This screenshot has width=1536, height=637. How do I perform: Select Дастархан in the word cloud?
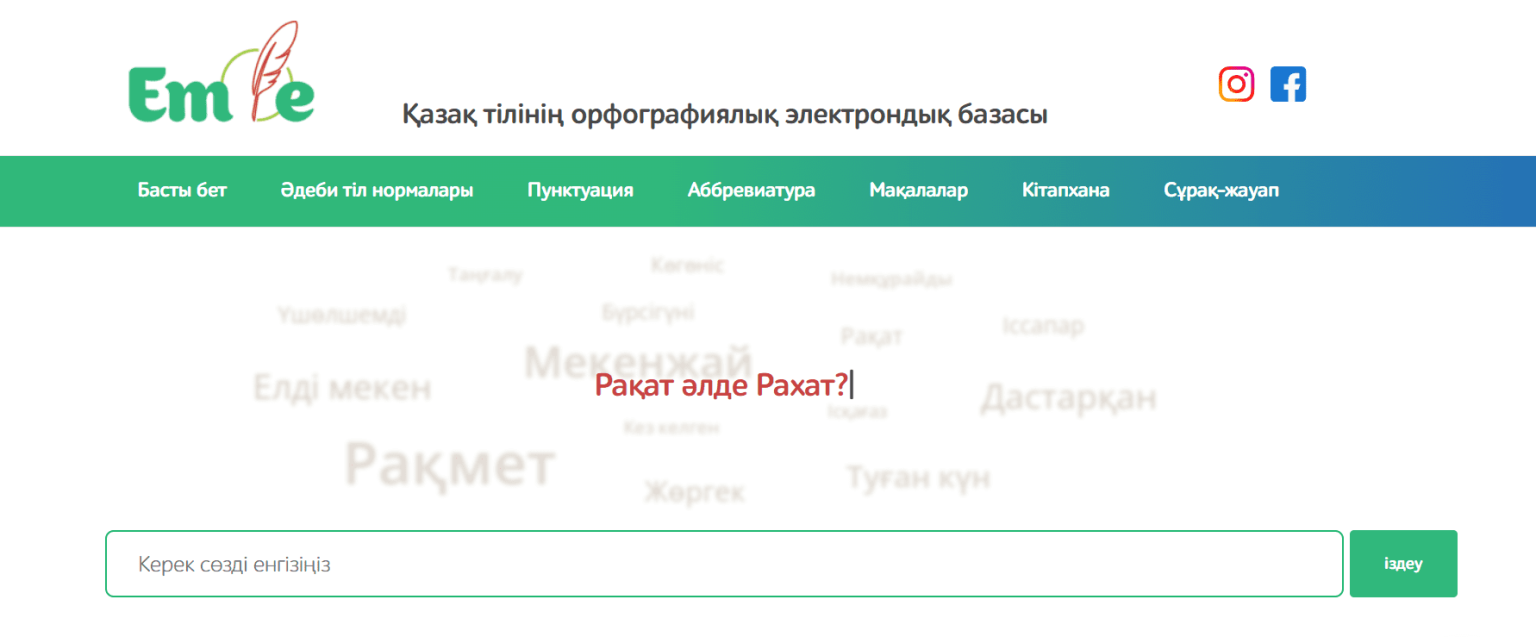1068,397
